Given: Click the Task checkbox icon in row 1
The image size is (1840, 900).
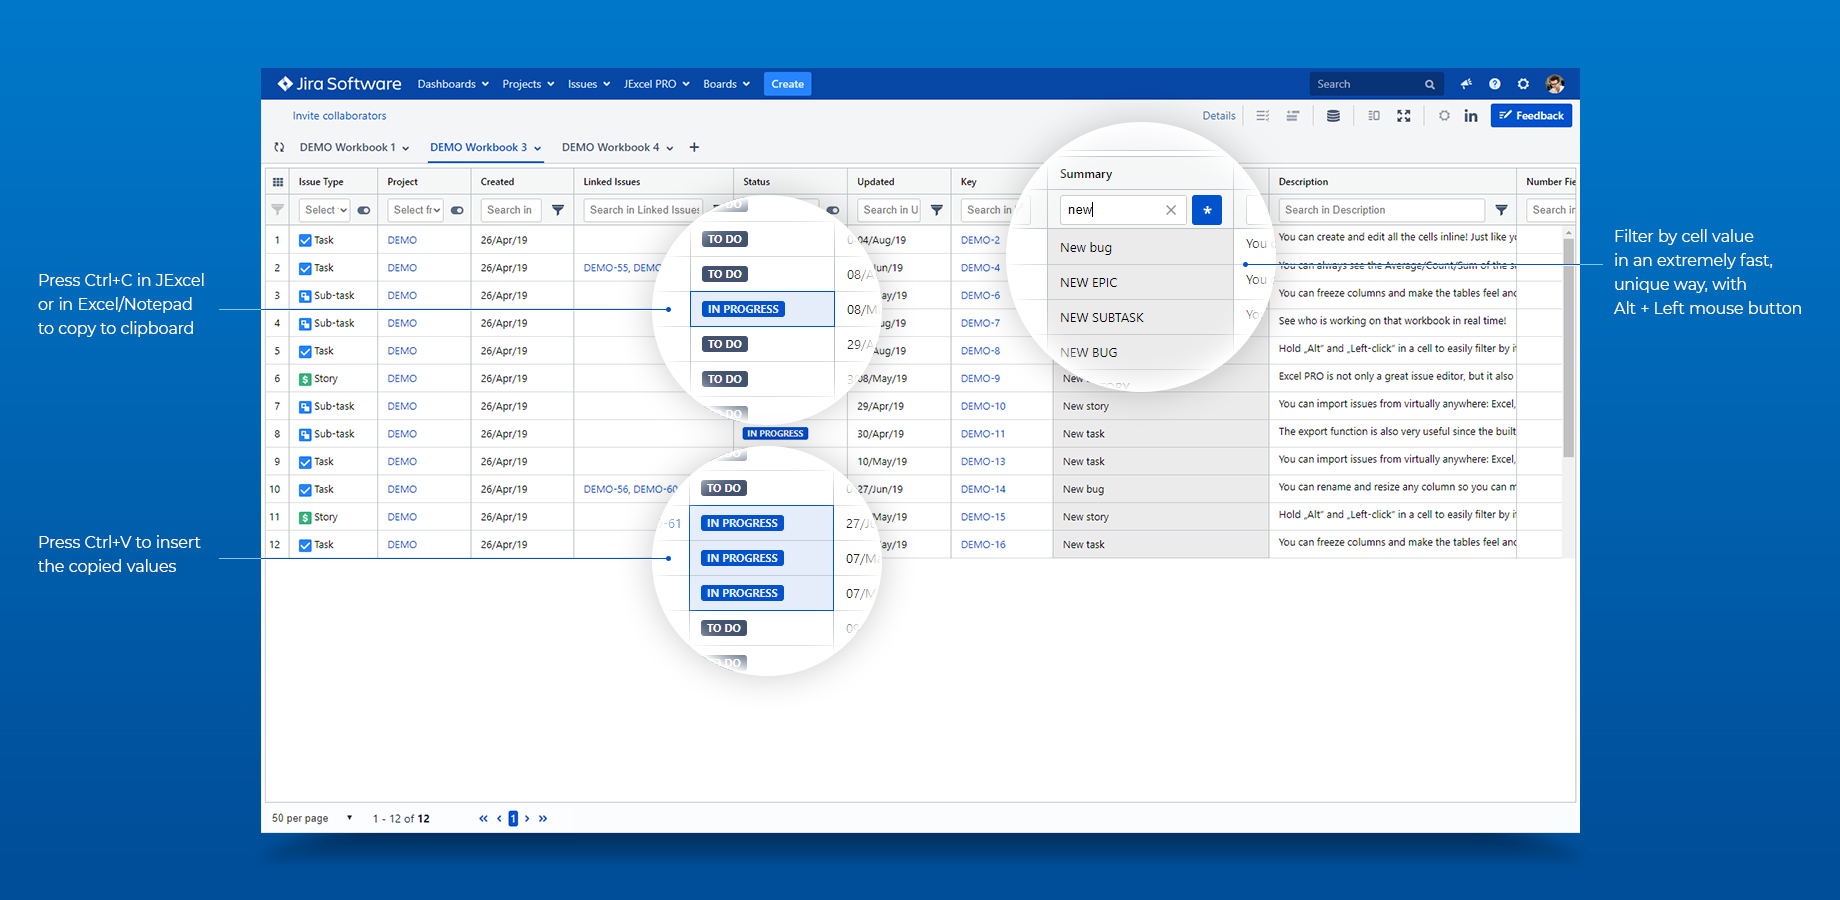Looking at the screenshot, I should [x=305, y=240].
